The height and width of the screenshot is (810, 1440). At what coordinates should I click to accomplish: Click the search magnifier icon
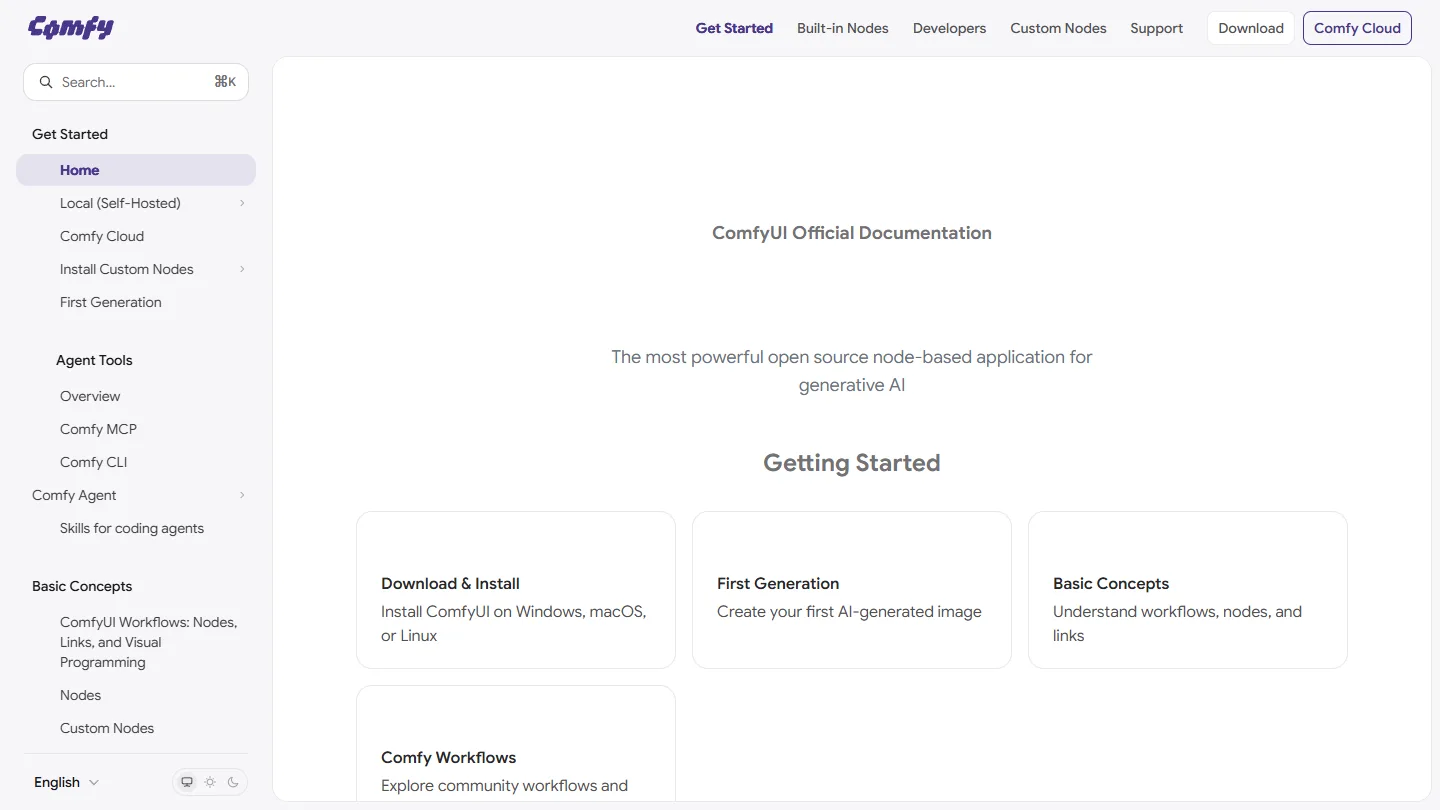click(x=45, y=82)
